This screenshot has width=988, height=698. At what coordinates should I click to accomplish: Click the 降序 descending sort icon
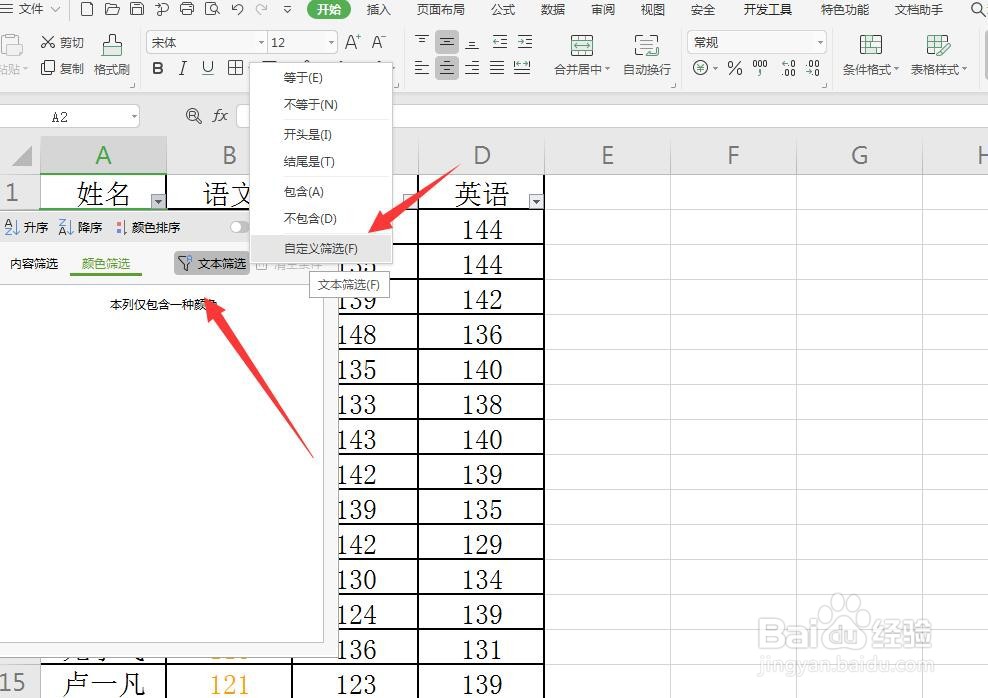(79, 227)
